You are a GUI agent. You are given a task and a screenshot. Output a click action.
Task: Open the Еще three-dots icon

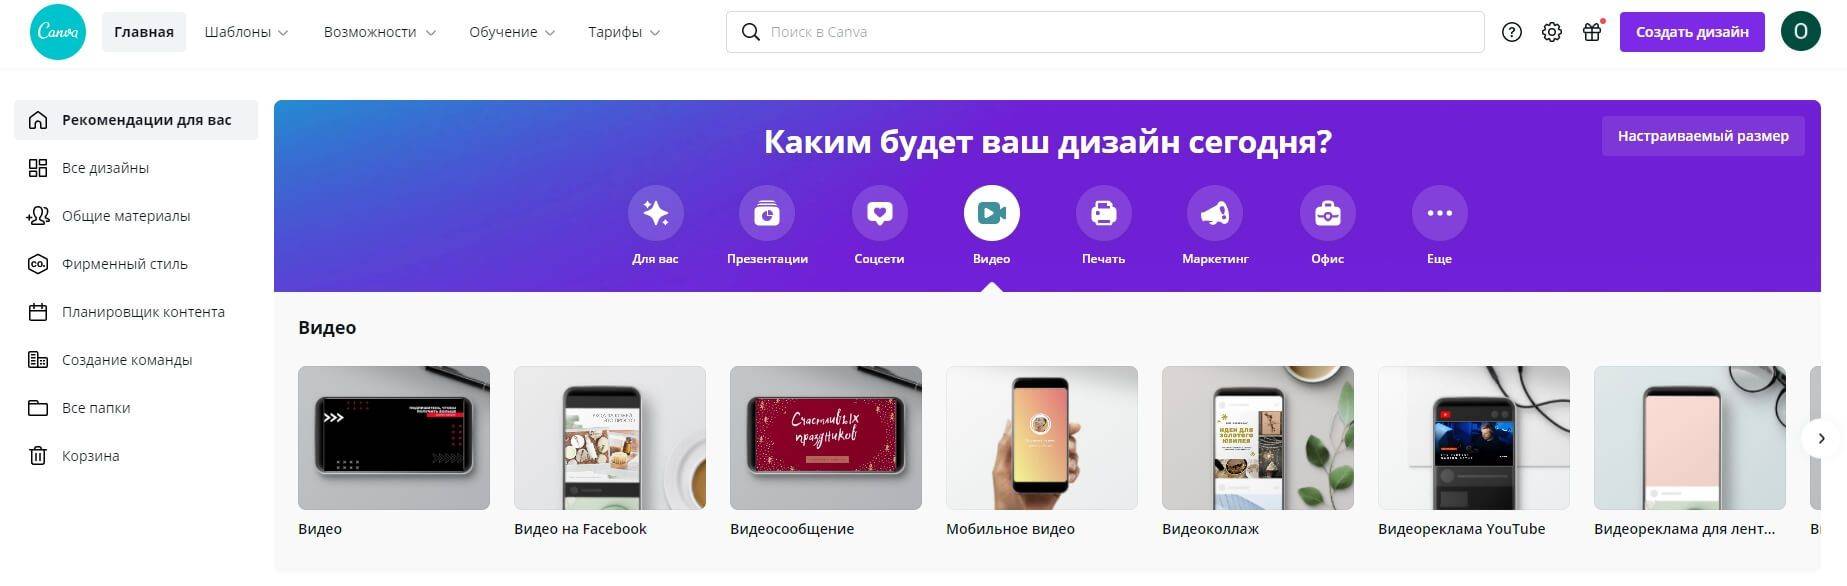click(x=1439, y=213)
